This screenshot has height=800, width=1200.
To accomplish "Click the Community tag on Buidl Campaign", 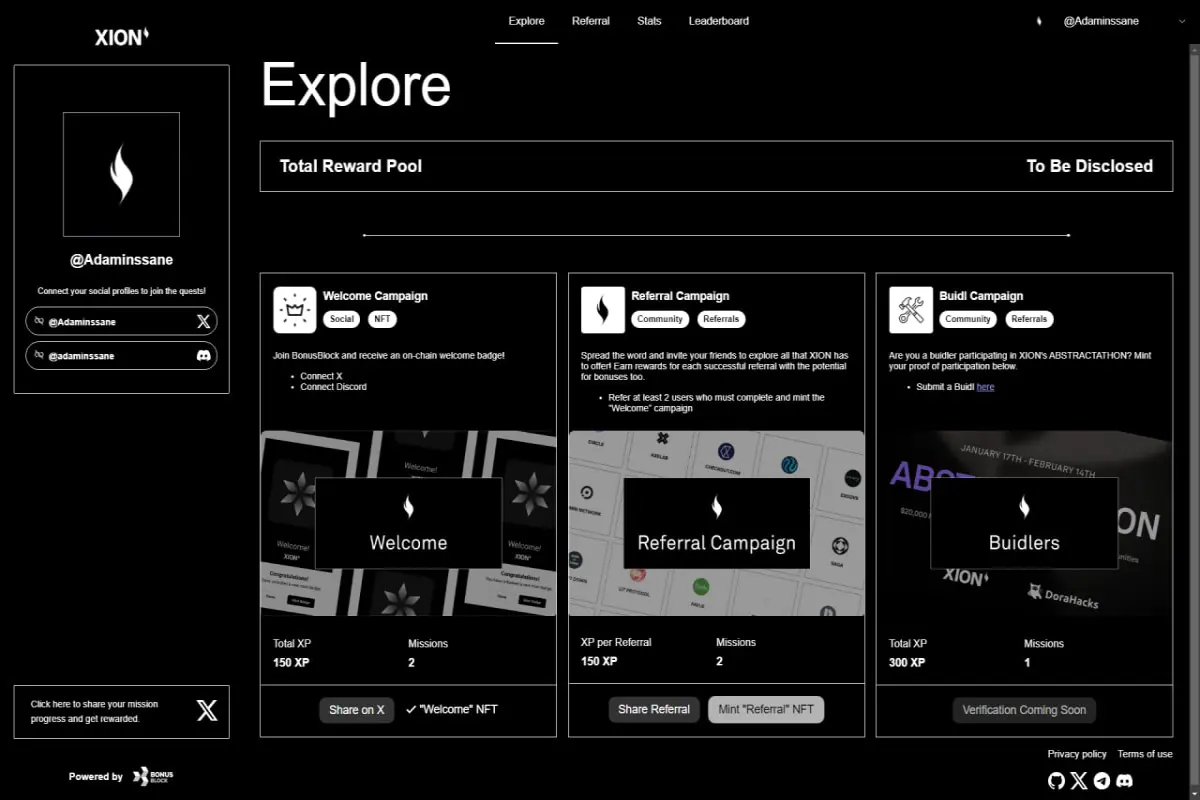I will click(x=968, y=319).
